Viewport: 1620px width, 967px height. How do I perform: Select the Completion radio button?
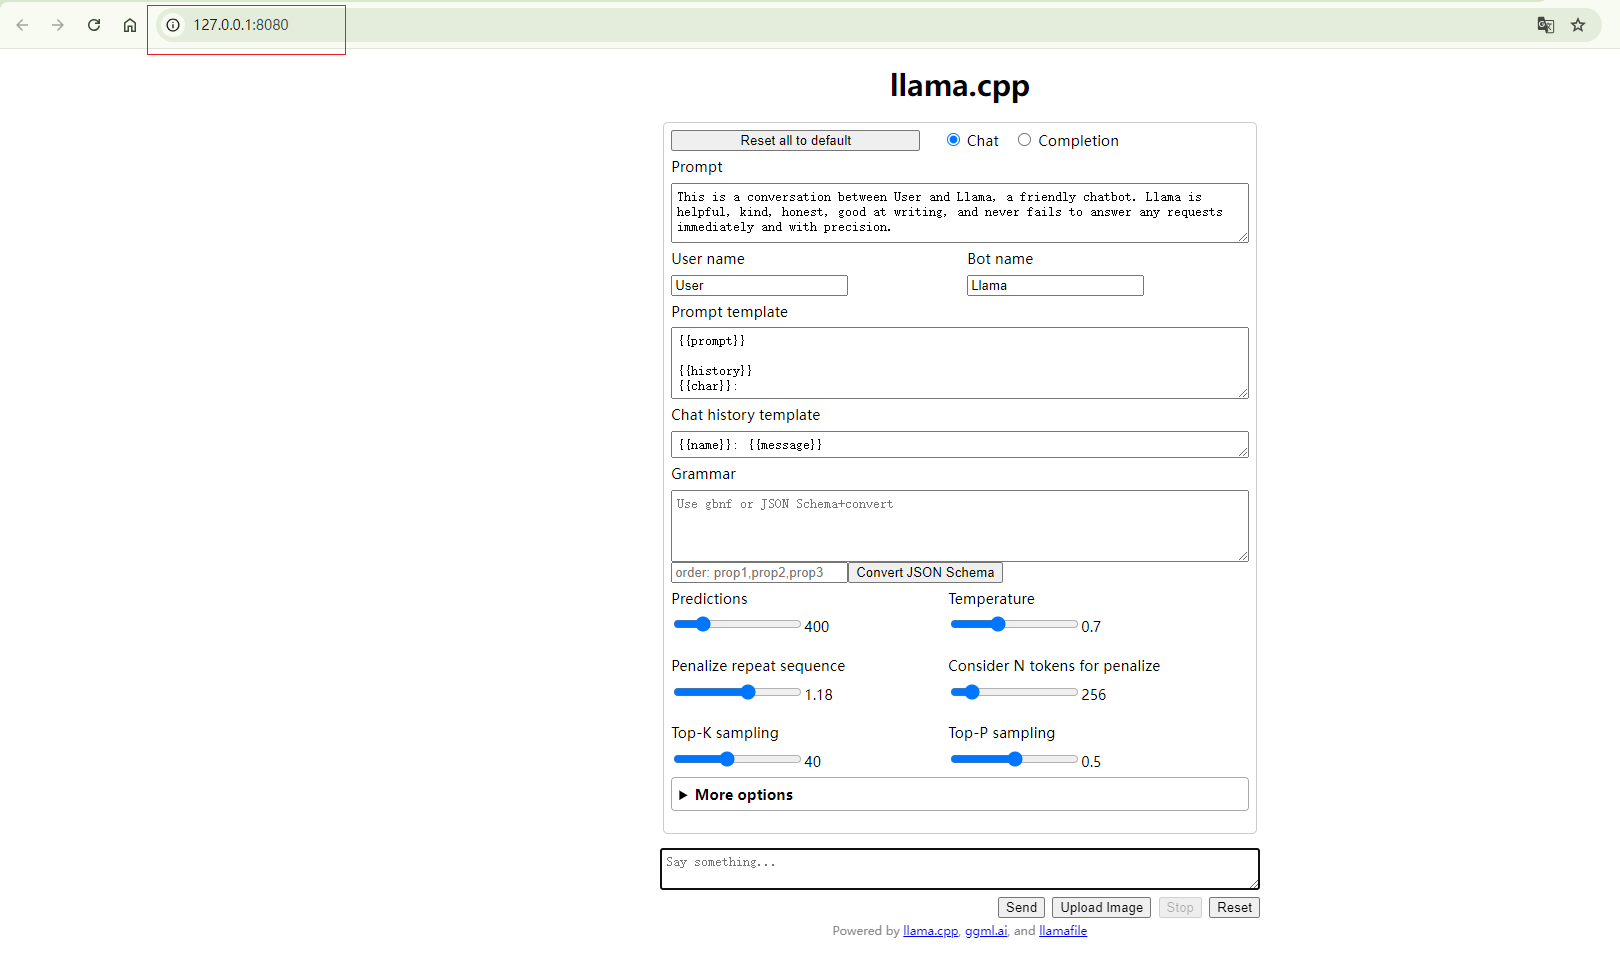(1024, 140)
